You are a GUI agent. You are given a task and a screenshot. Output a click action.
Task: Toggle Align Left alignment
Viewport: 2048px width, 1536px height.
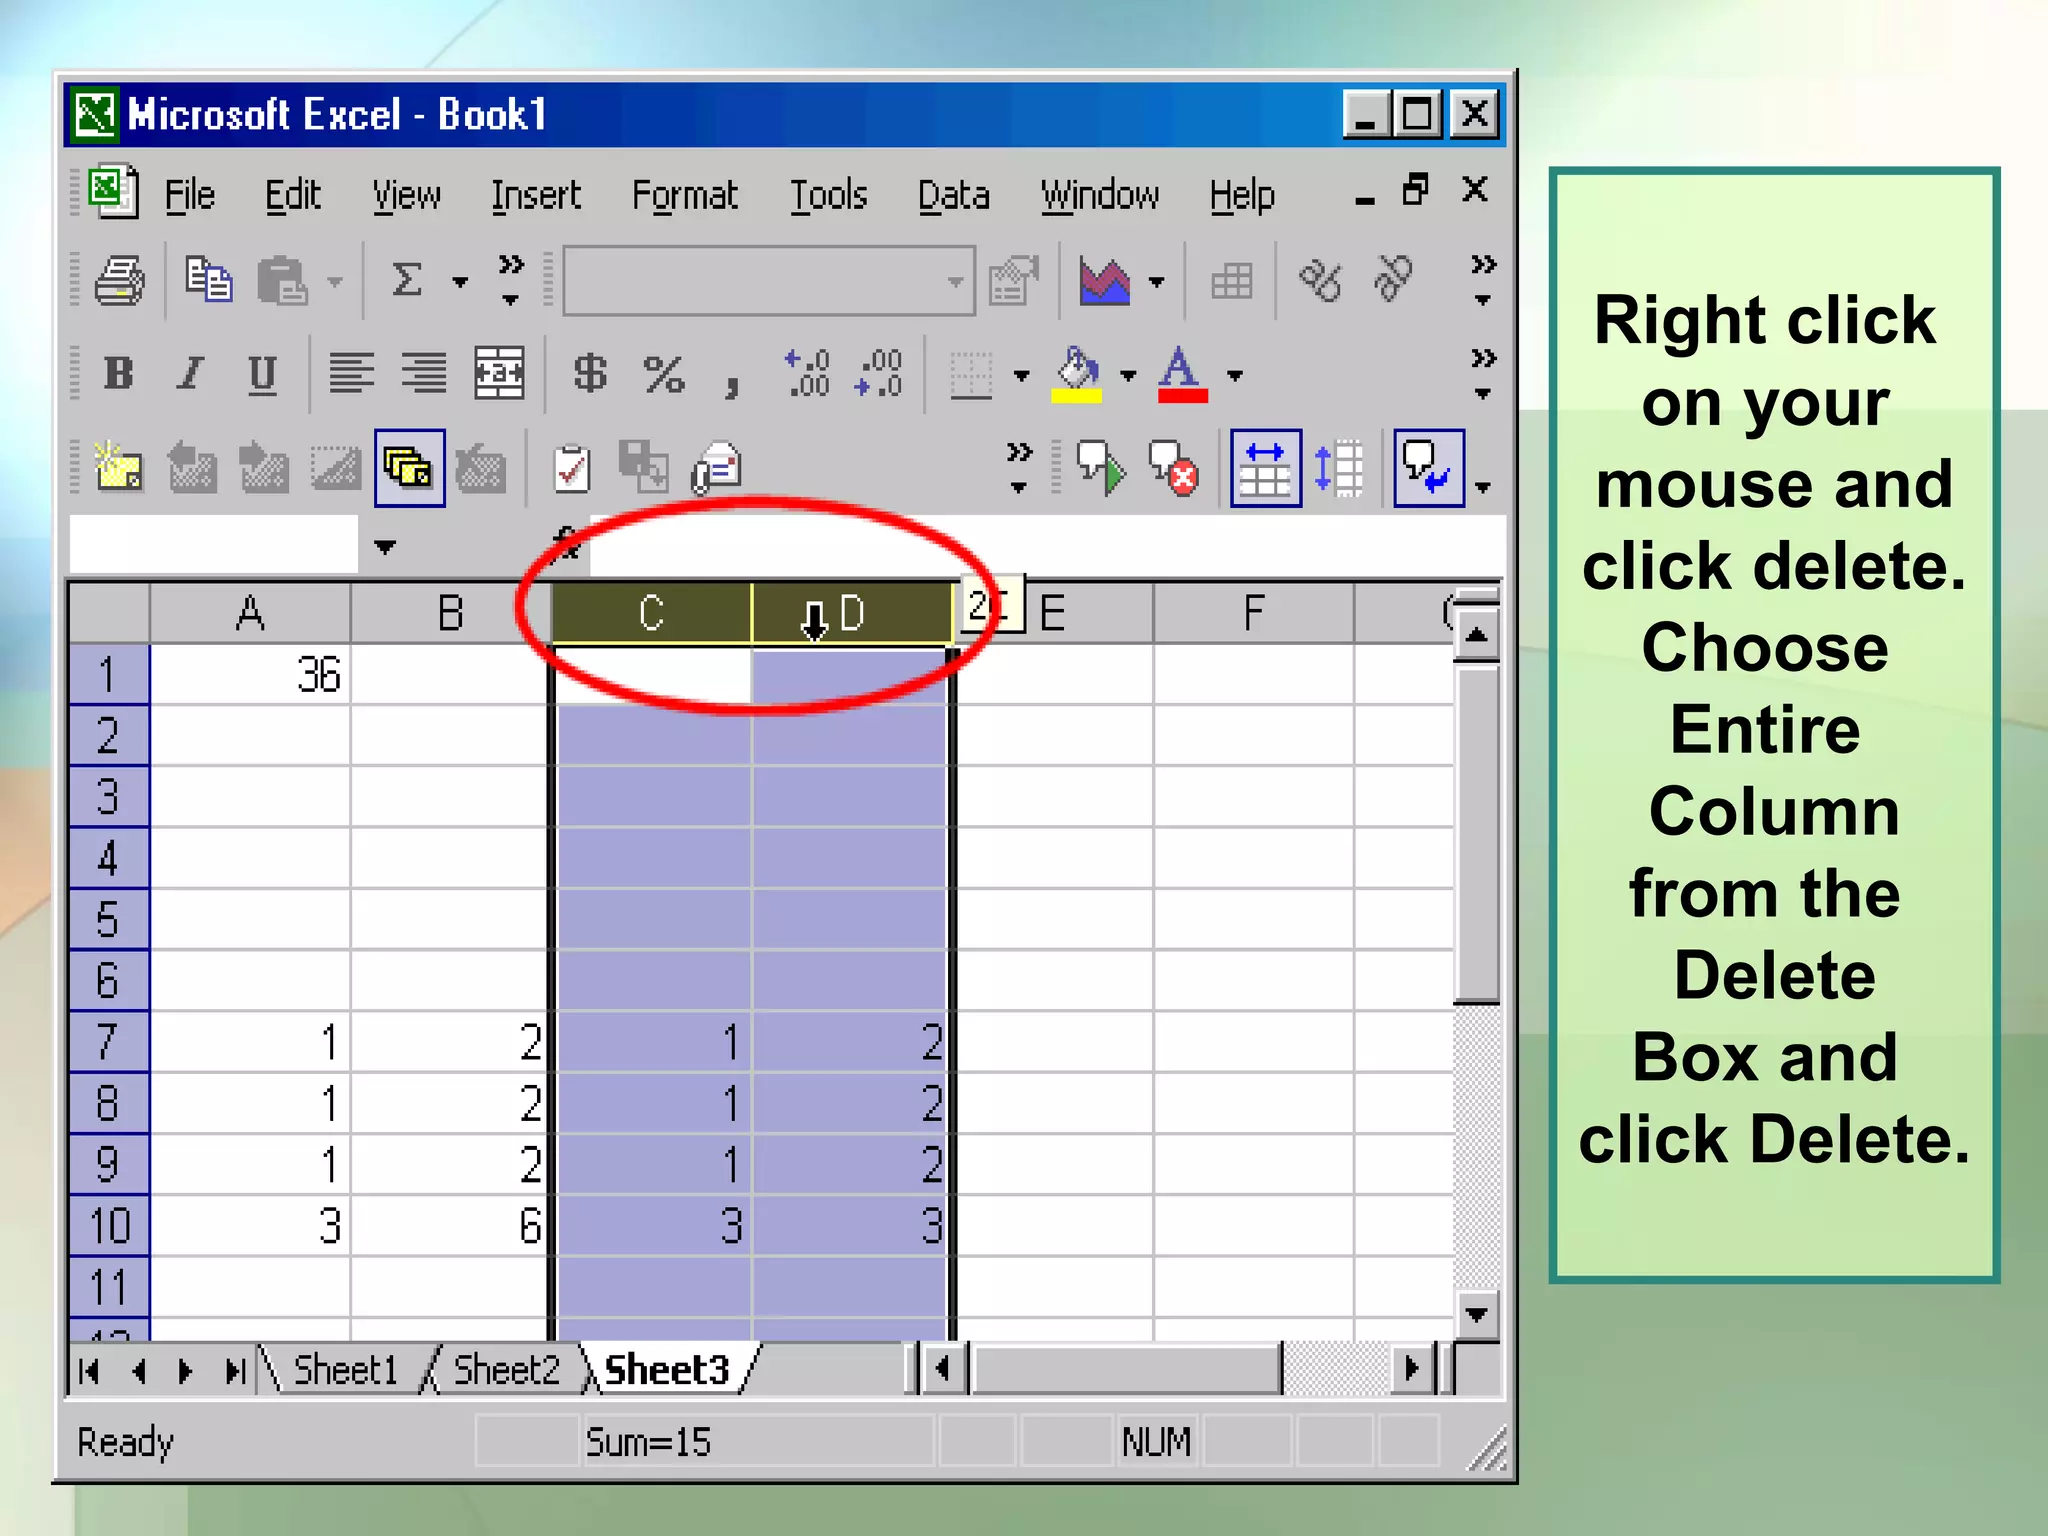(352, 374)
